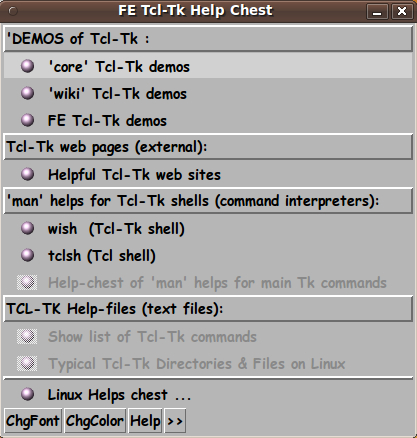
Task: Open the window menu circle in title bar
Action: (13, 11)
